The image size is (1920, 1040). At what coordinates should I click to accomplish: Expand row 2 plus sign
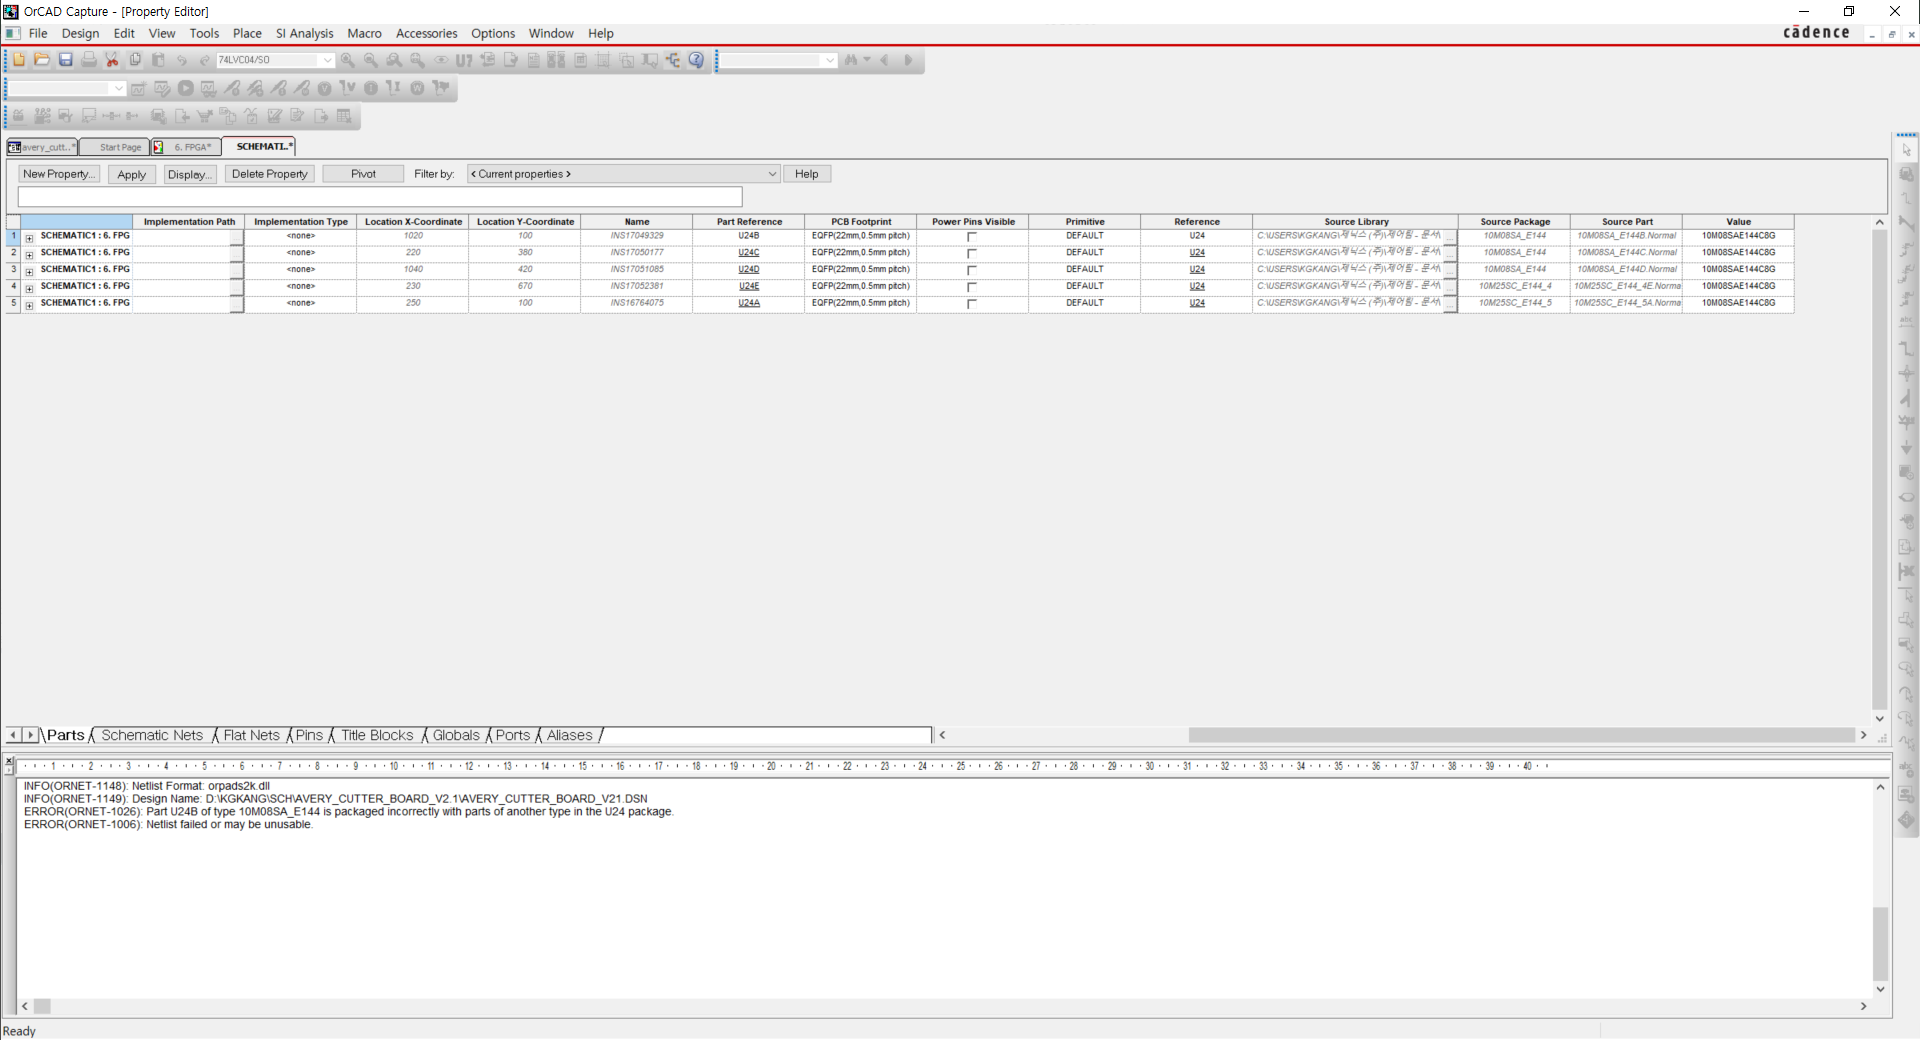(29, 255)
